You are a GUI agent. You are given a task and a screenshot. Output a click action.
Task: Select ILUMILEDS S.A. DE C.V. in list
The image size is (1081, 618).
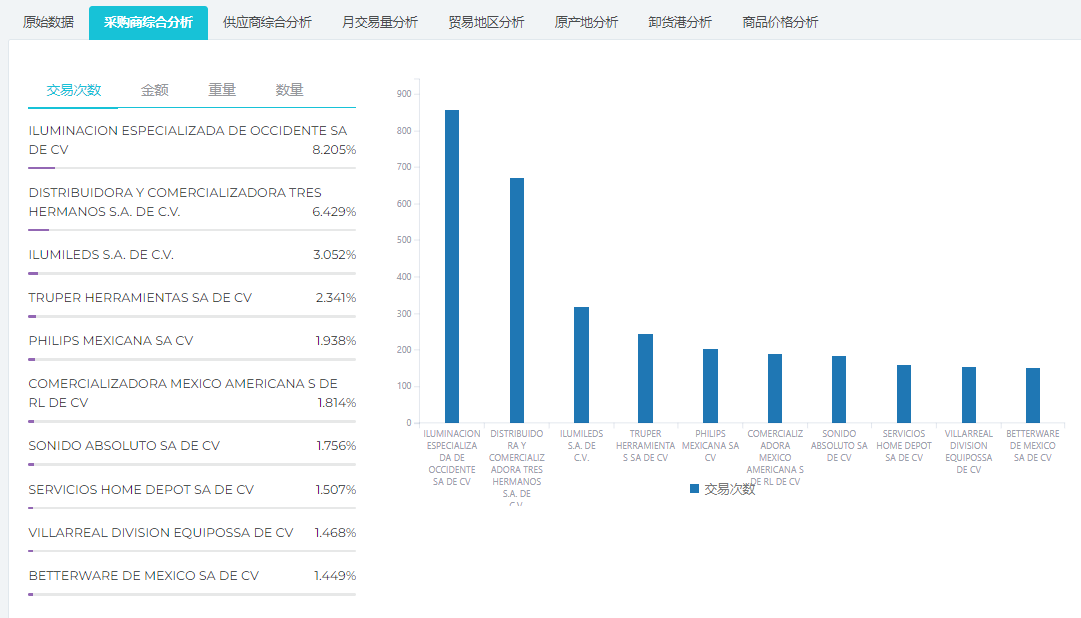coord(101,255)
